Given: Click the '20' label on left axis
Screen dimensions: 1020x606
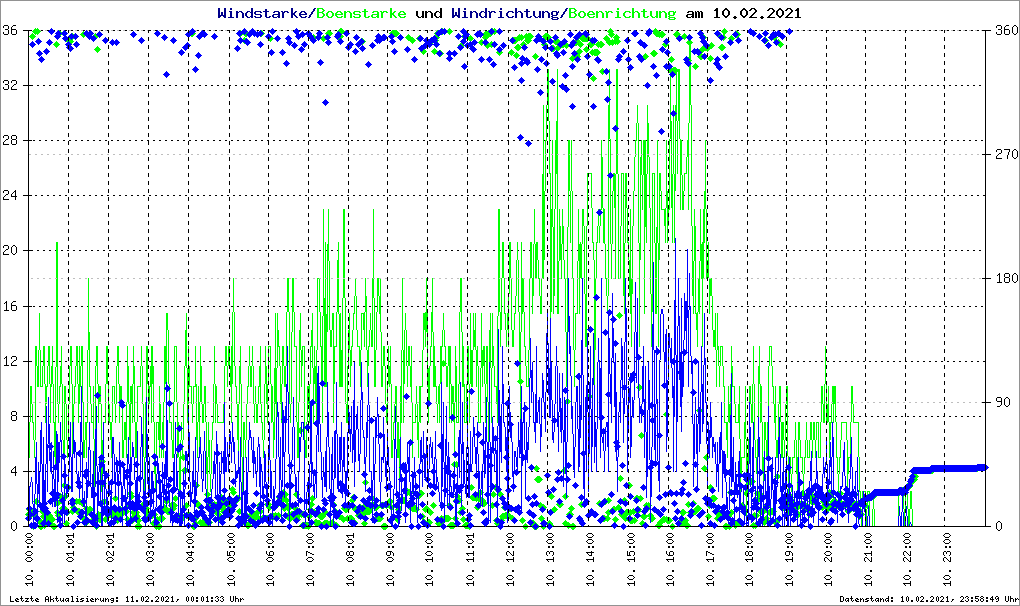Looking at the screenshot, I should tap(11, 251).
